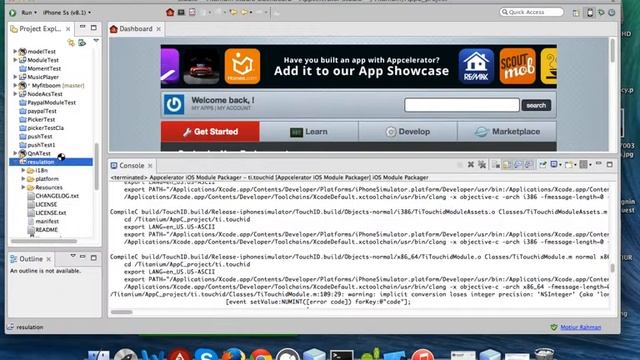
Task: Click the Dashboard search input field
Action: (462, 105)
